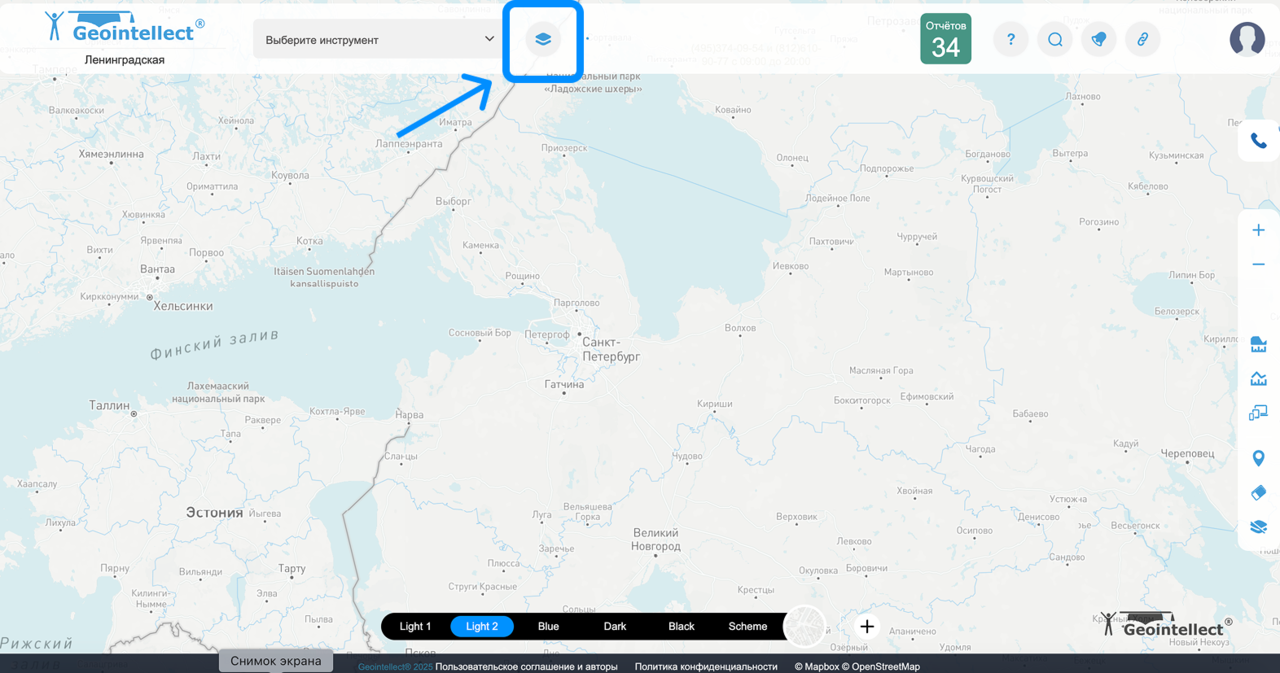
Task: Click the round map style thumbnail
Action: [x=805, y=627]
